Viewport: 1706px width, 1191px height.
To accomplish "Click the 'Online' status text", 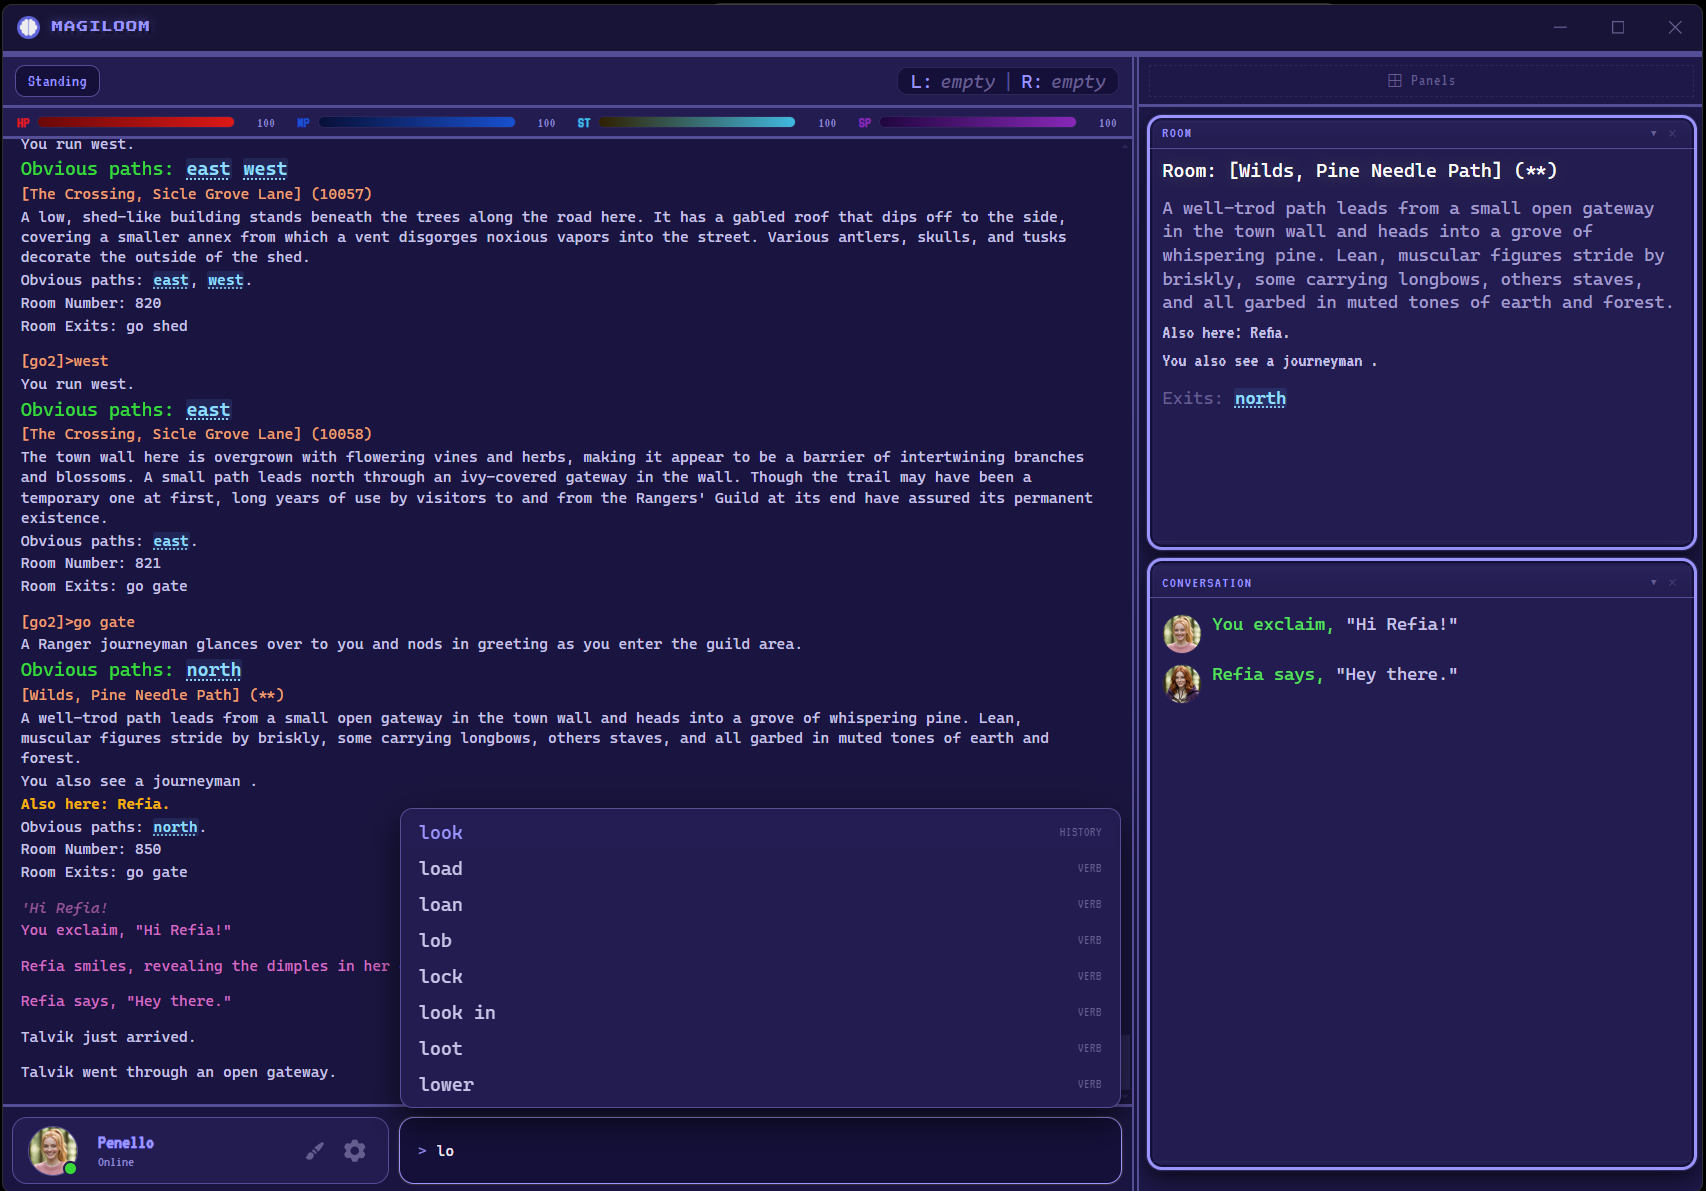I will pos(116,1162).
